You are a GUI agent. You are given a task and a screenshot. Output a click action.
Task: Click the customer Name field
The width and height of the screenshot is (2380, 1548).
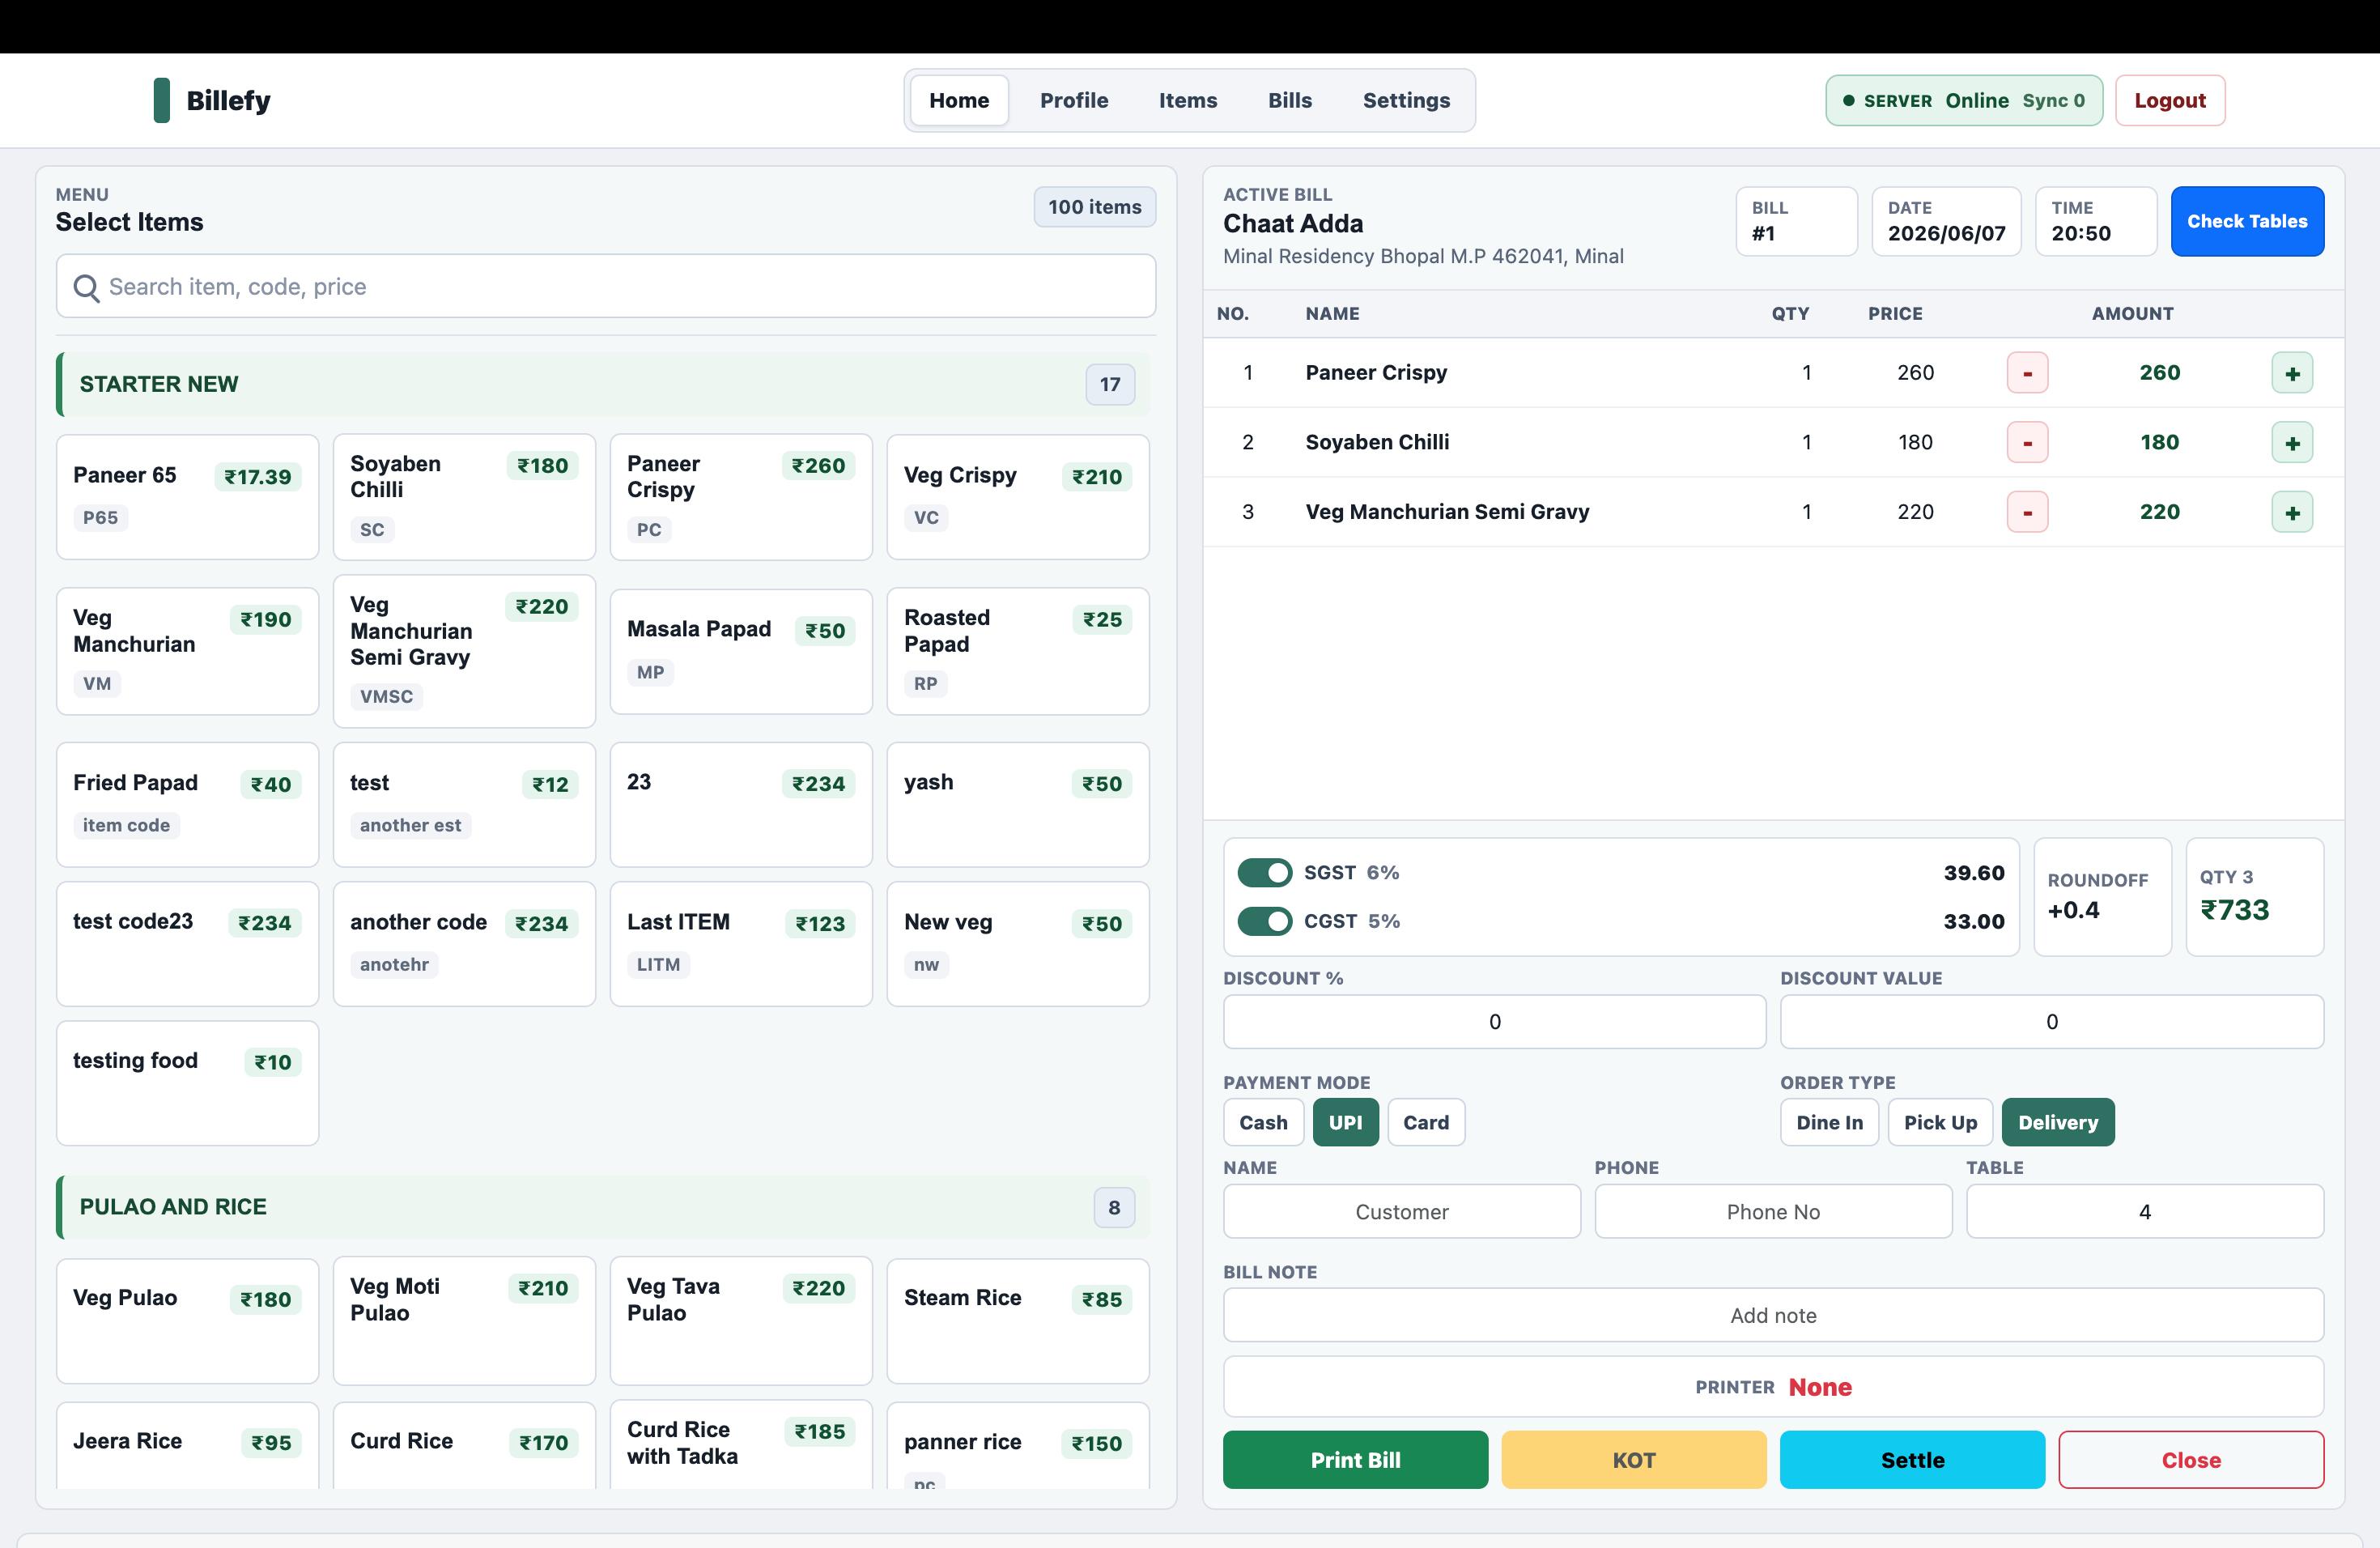(x=1402, y=1212)
